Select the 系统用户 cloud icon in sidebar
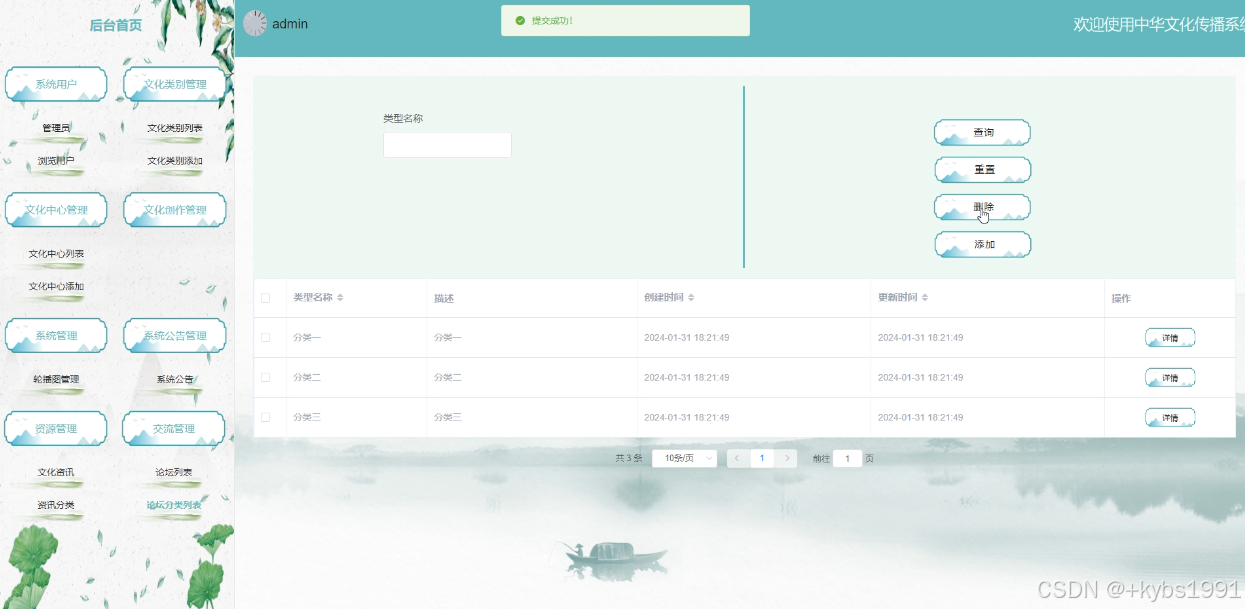This screenshot has width=1245, height=609. coord(56,84)
